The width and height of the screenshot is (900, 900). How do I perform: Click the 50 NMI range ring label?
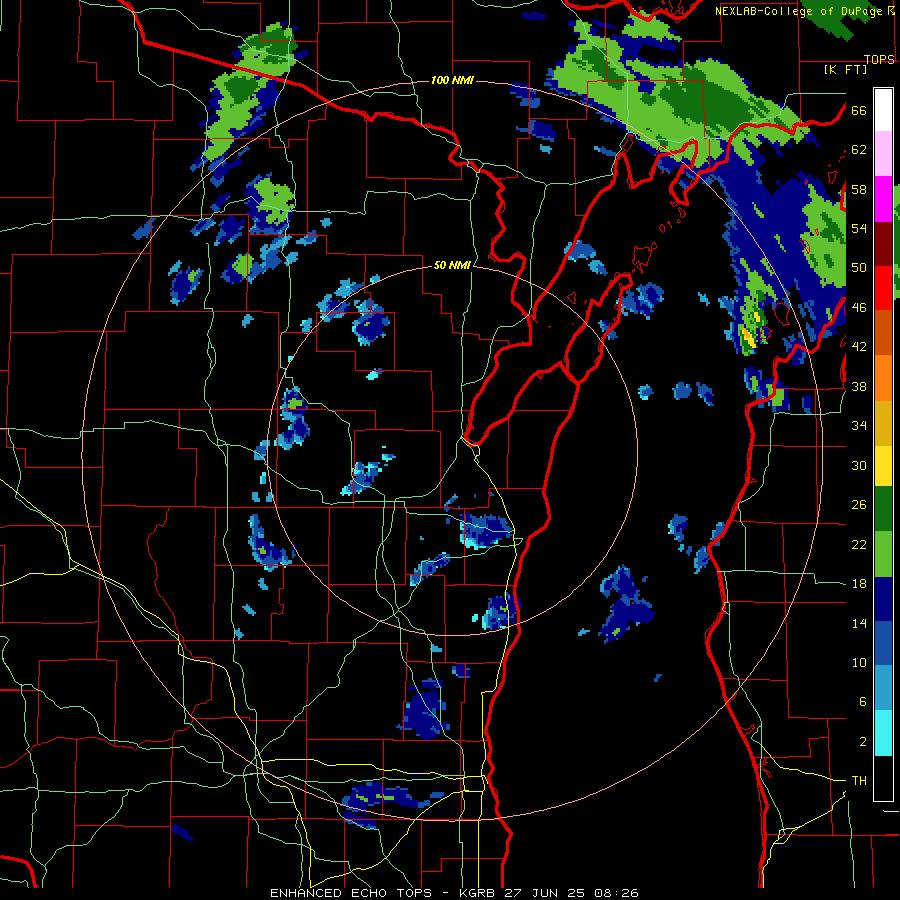tap(452, 265)
